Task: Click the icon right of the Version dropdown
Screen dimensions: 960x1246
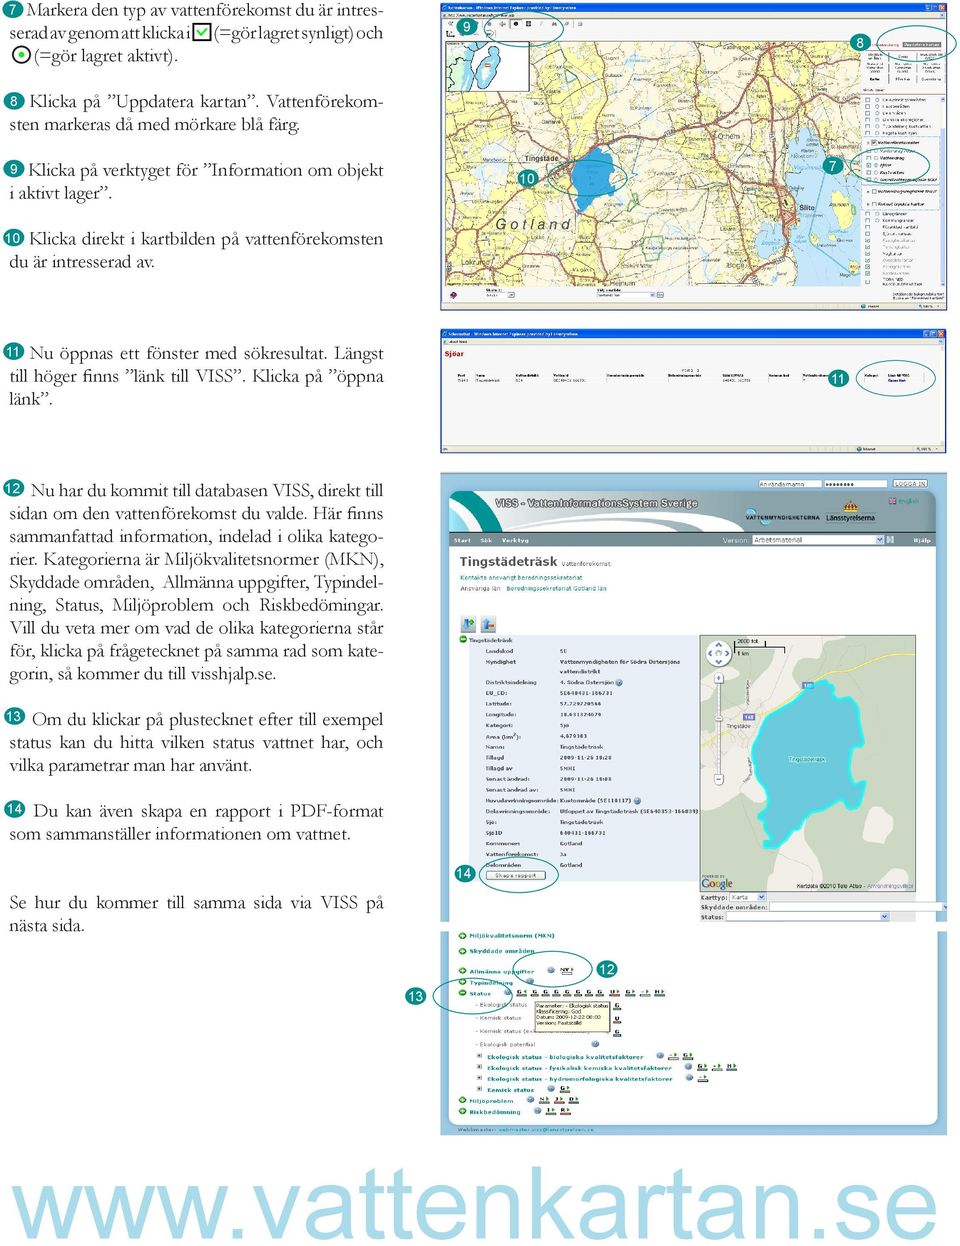Action: coord(890,540)
